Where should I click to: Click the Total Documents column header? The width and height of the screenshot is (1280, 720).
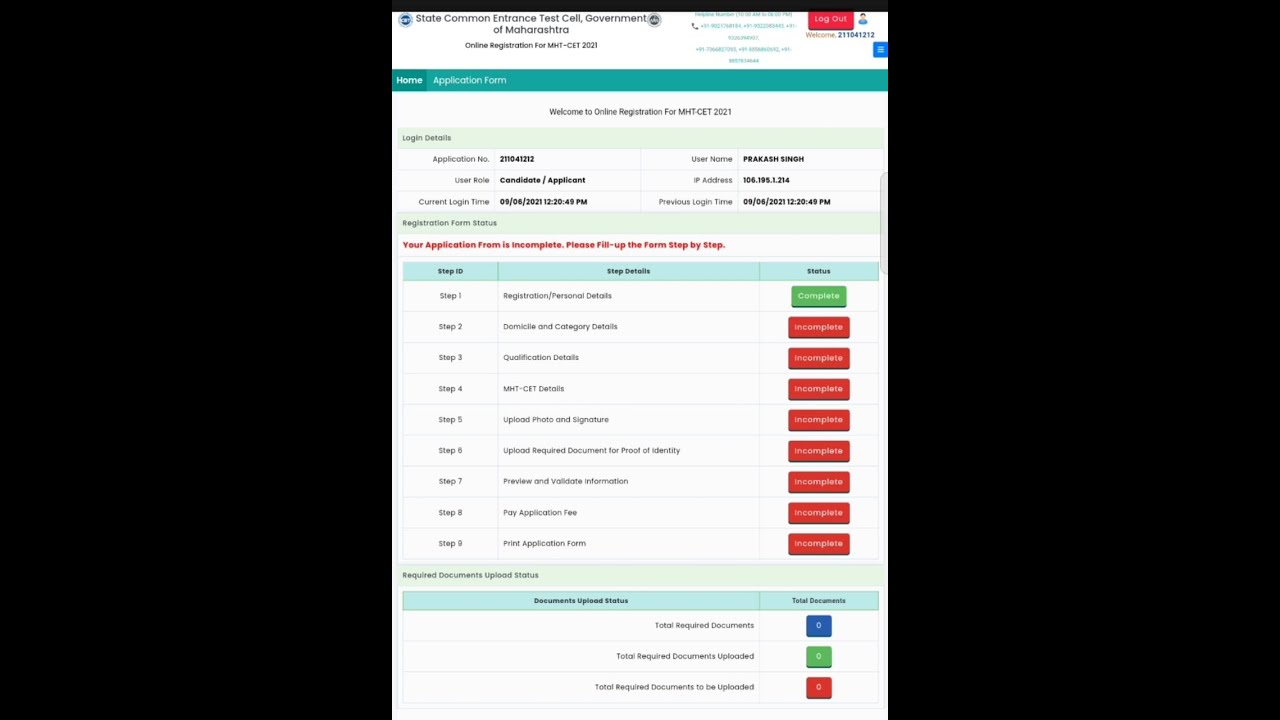[x=819, y=601]
